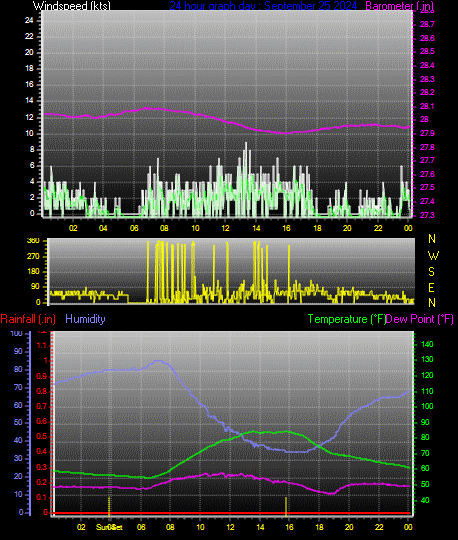Image resolution: width=458 pixels, height=540 pixels.
Task: Click the '6' value on windspeed axis
Action: [32, 166]
